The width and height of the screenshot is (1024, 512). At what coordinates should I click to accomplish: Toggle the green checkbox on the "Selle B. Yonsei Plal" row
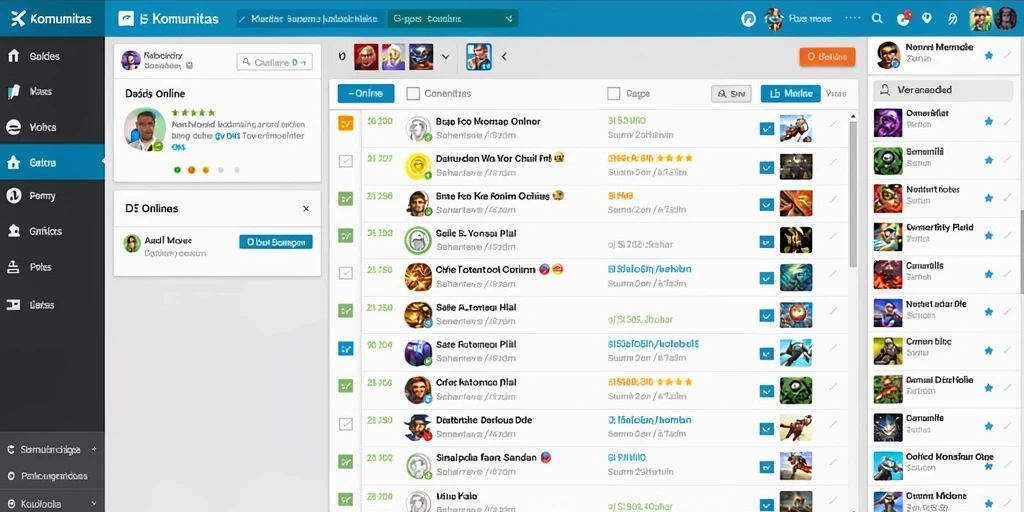point(345,235)
